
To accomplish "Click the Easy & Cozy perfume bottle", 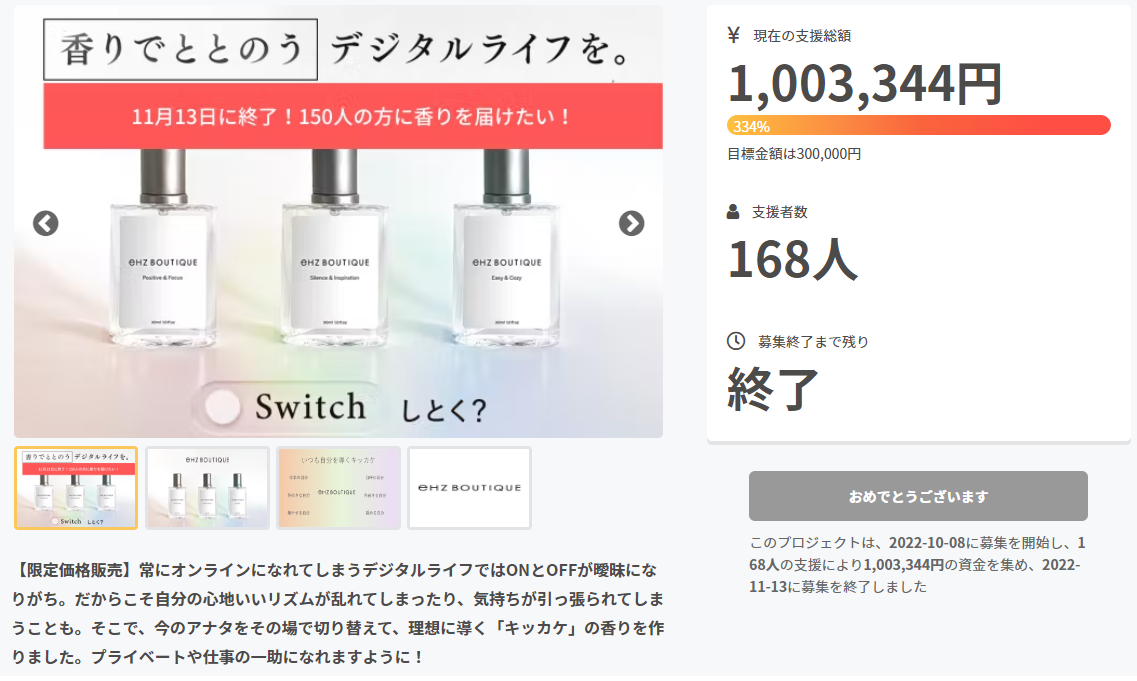I will tap(503, 260).
